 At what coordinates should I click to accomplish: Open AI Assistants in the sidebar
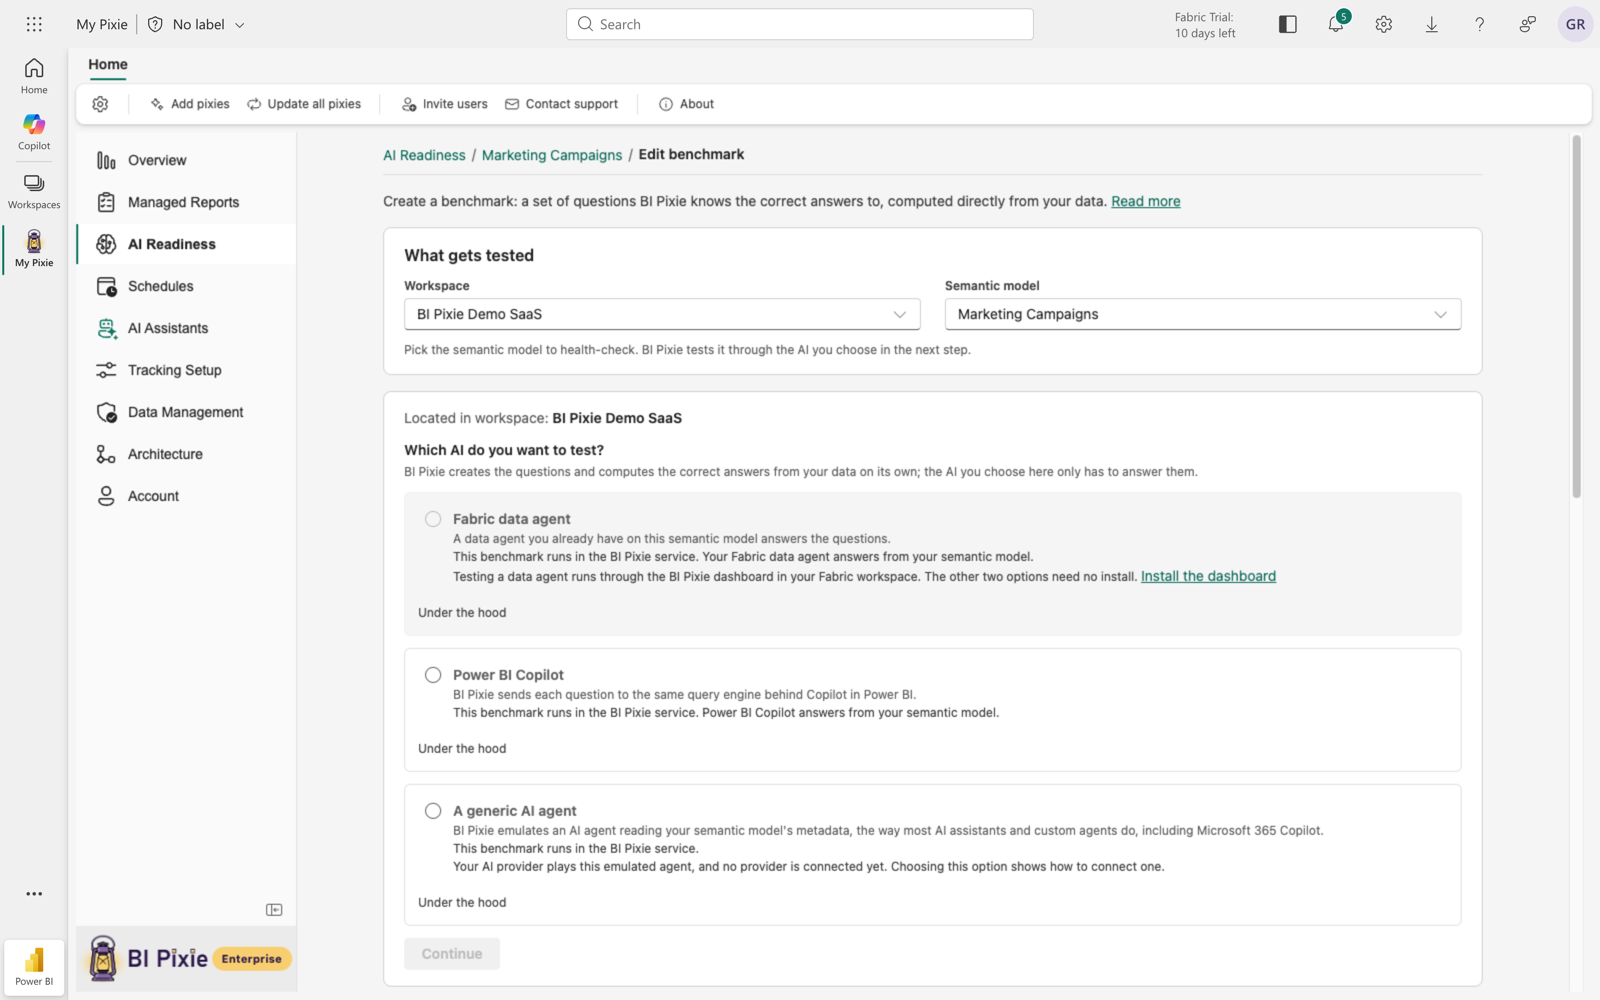[x=186, y=328]
